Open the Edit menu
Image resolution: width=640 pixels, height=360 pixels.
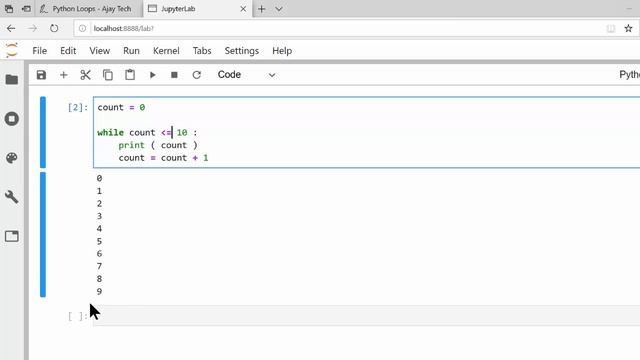click(68, 51)
